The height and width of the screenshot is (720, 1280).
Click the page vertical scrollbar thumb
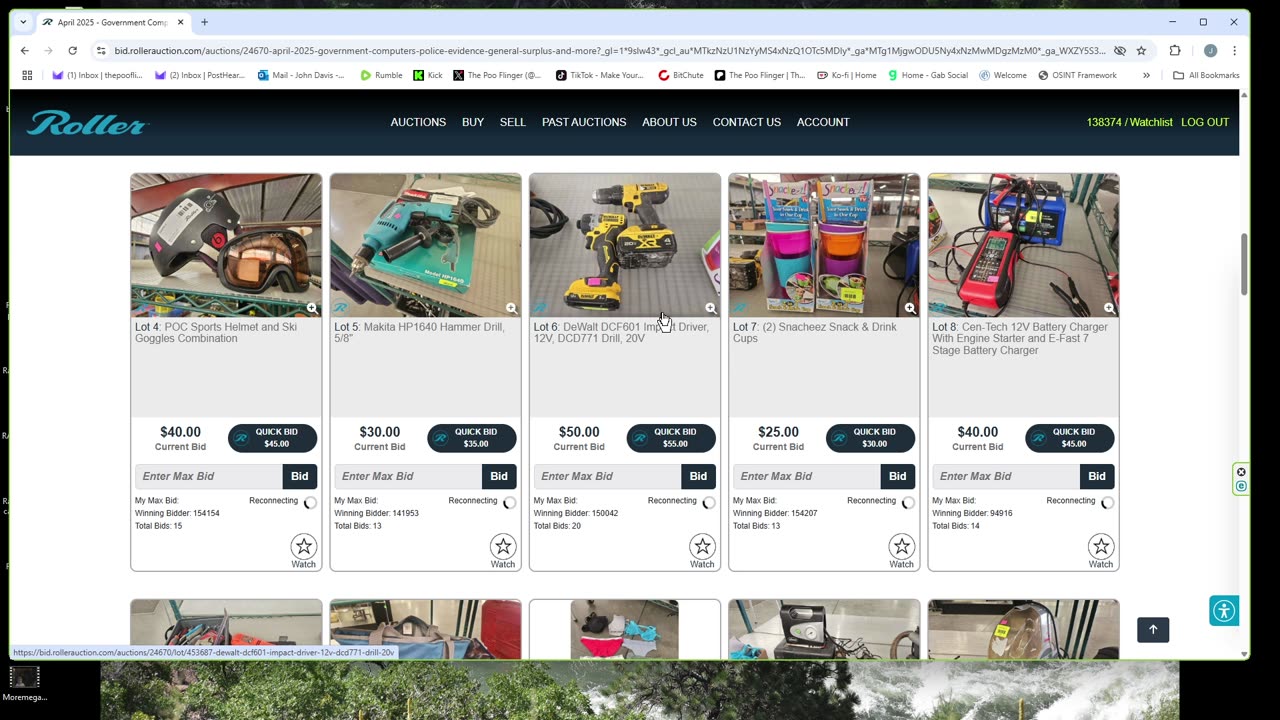(x=1244, y=264)
